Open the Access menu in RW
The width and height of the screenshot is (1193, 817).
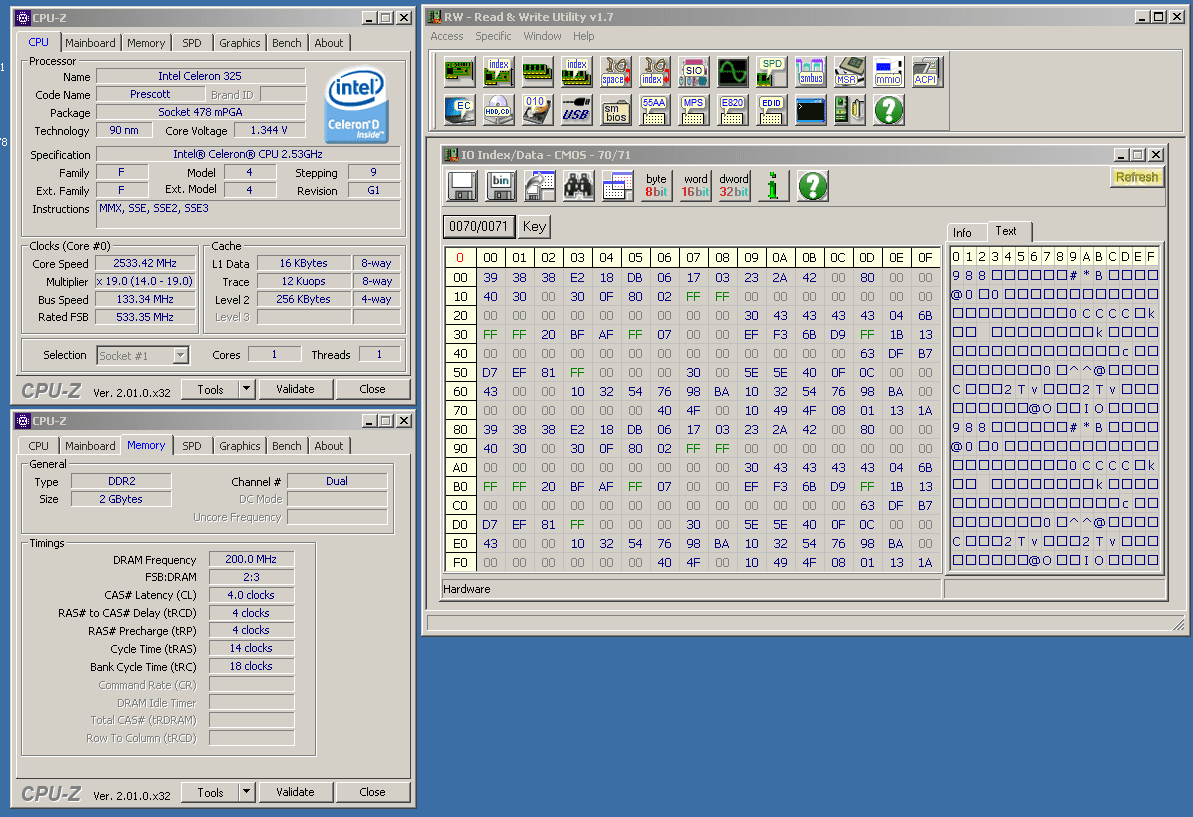click(447, 36)
